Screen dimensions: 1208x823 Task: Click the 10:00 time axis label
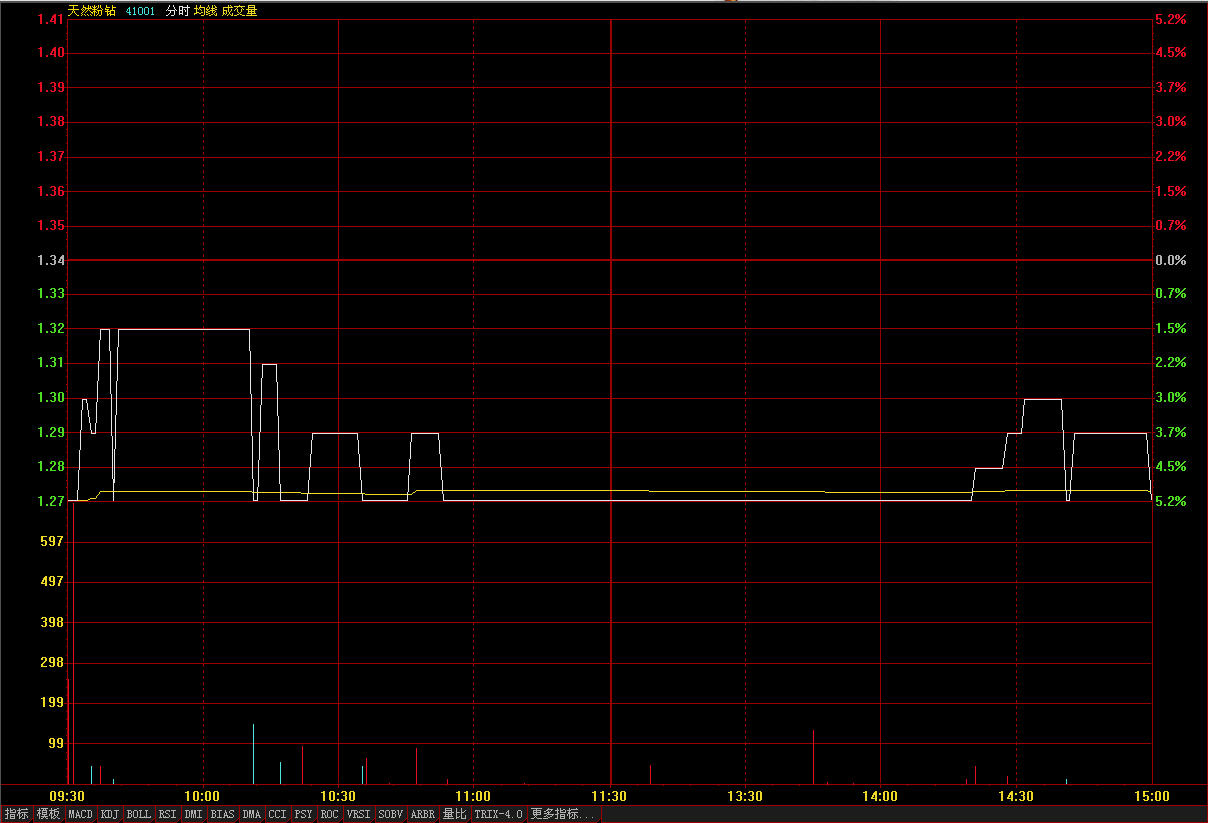tap(203, 797)
